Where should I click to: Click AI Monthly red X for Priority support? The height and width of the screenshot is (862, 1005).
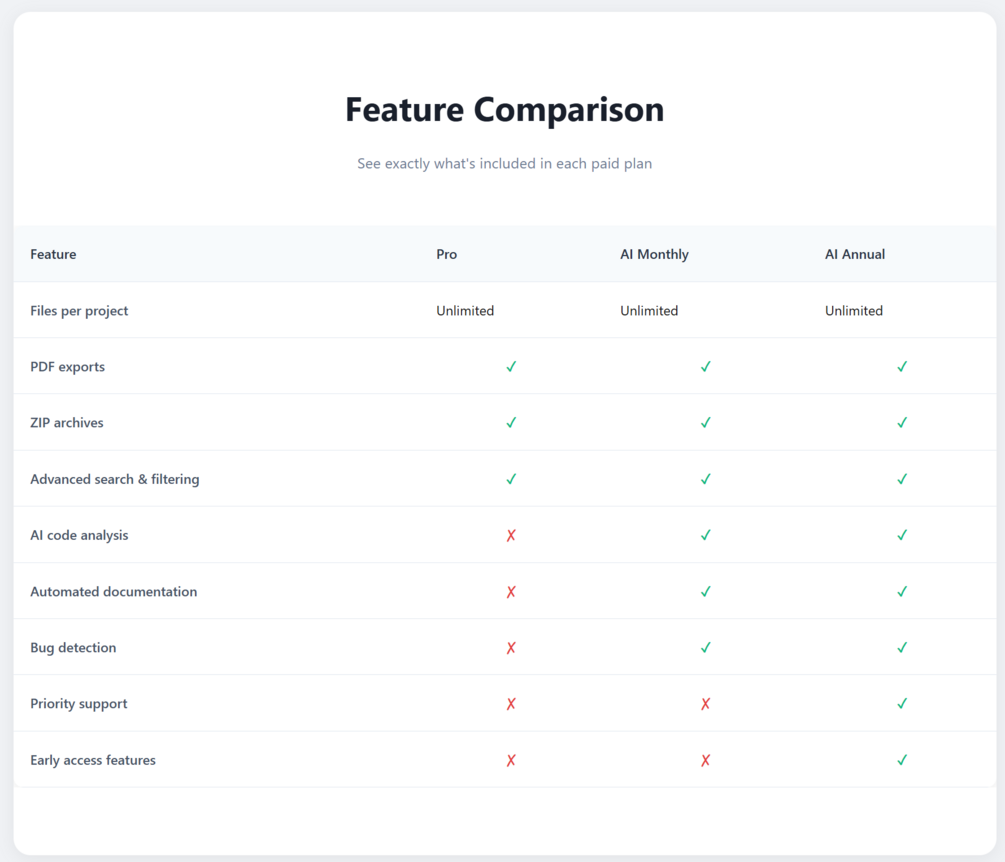pyautogui.click(x=705, y=704)
